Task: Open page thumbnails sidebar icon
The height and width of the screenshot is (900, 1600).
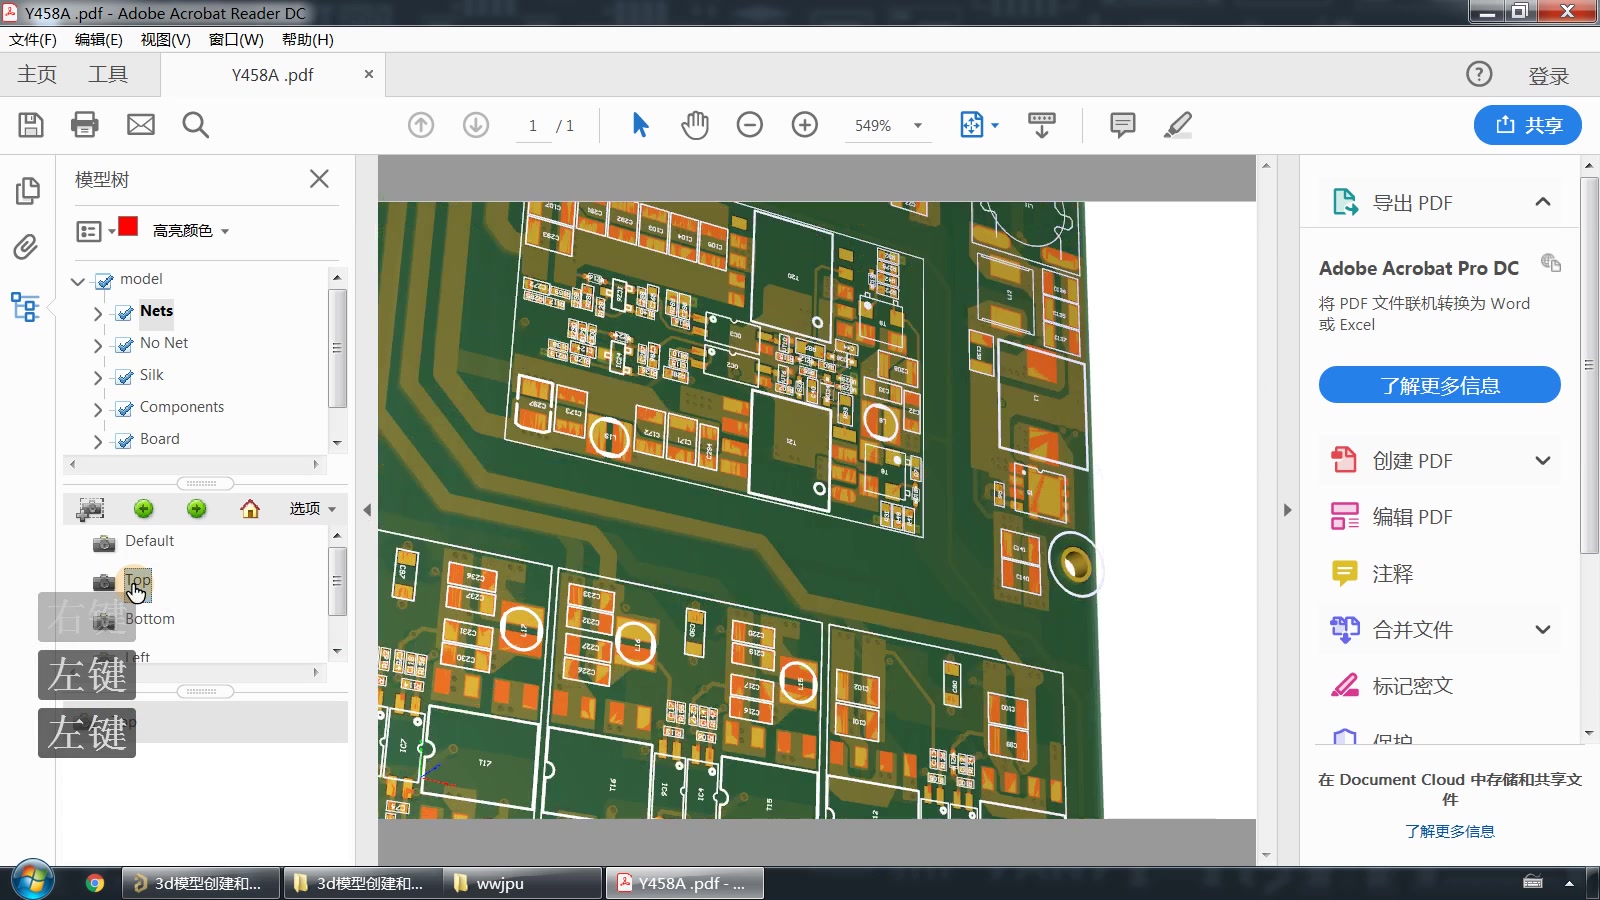Action: point(27,191)
